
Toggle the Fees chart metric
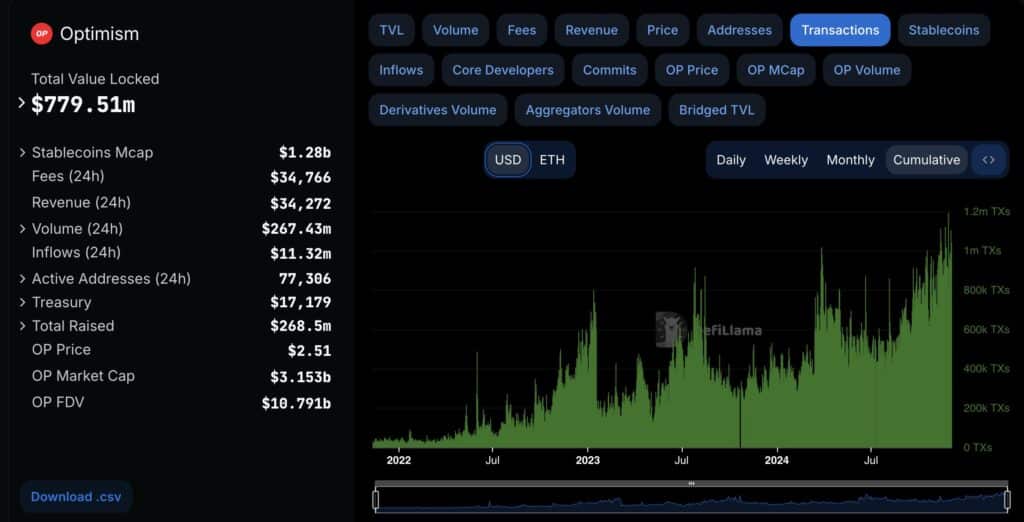[x=522, y=30]
